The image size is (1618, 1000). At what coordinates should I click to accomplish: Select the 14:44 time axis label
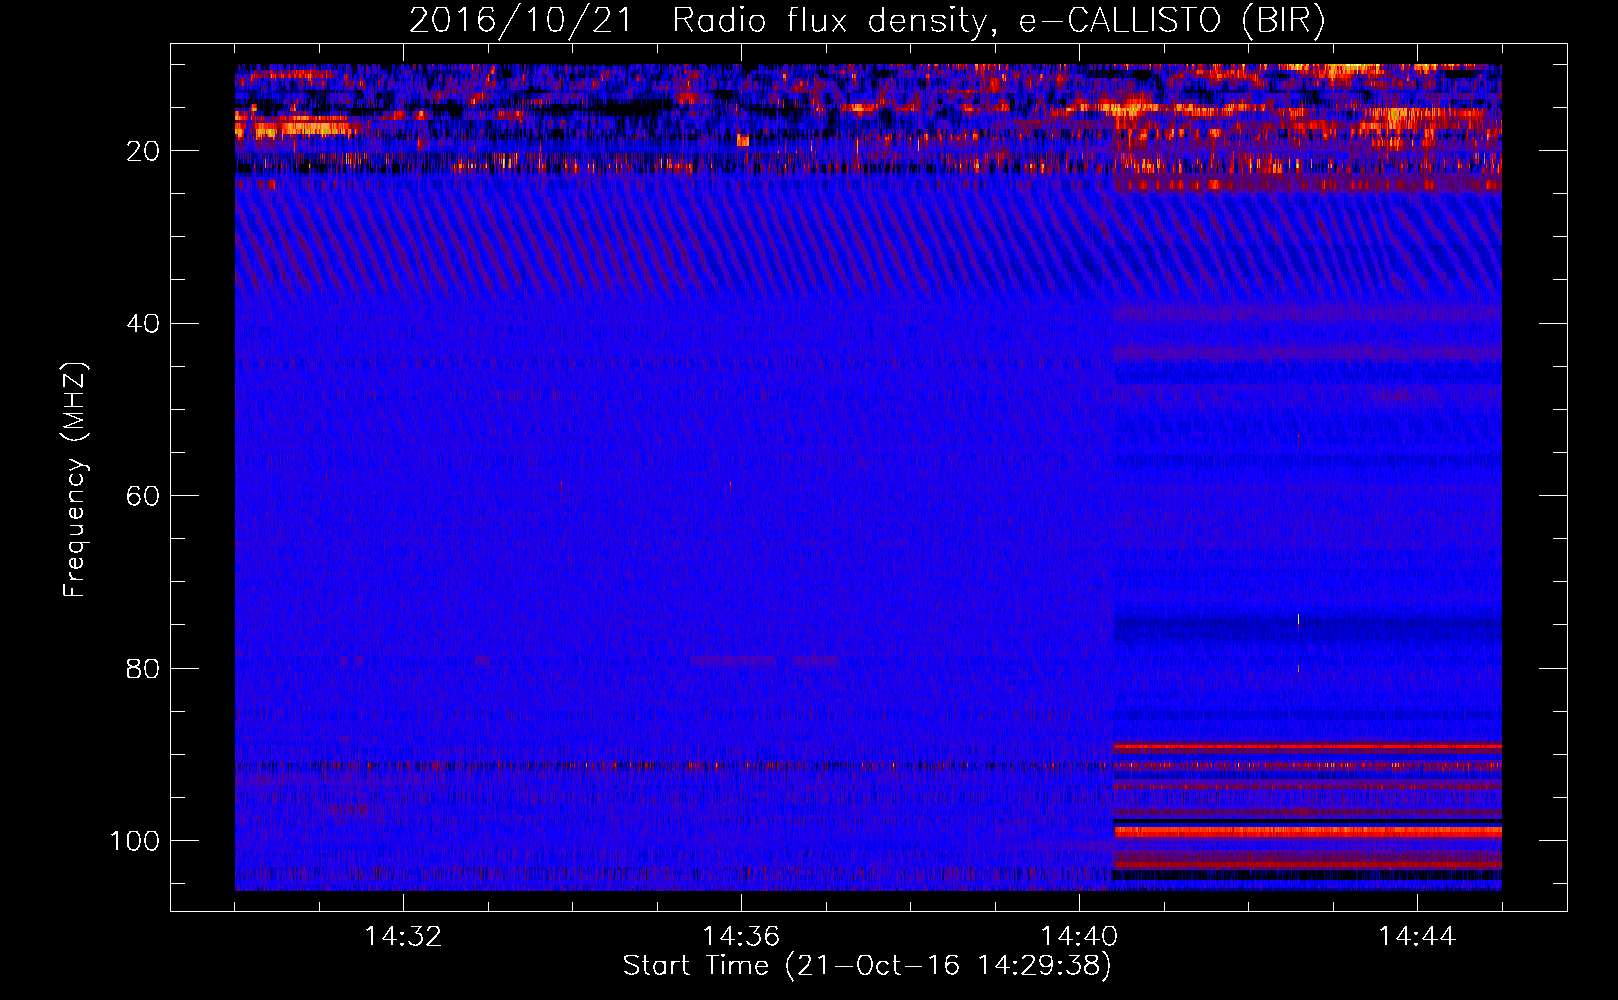1417,937
